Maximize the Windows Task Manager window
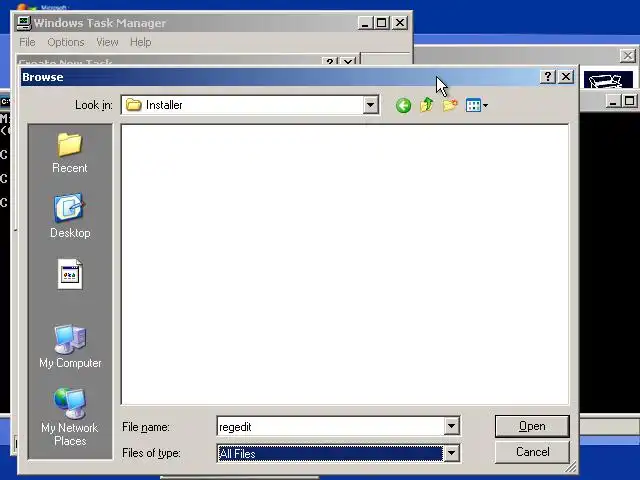 click(382, 23)
